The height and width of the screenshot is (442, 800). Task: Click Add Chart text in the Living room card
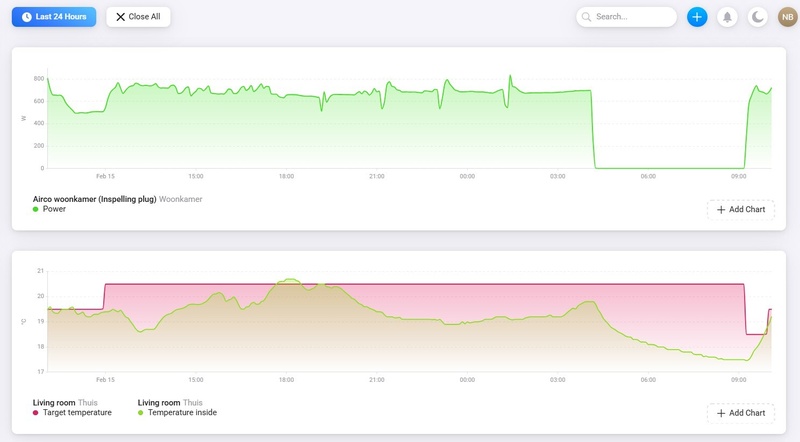(x=747, y=413)
